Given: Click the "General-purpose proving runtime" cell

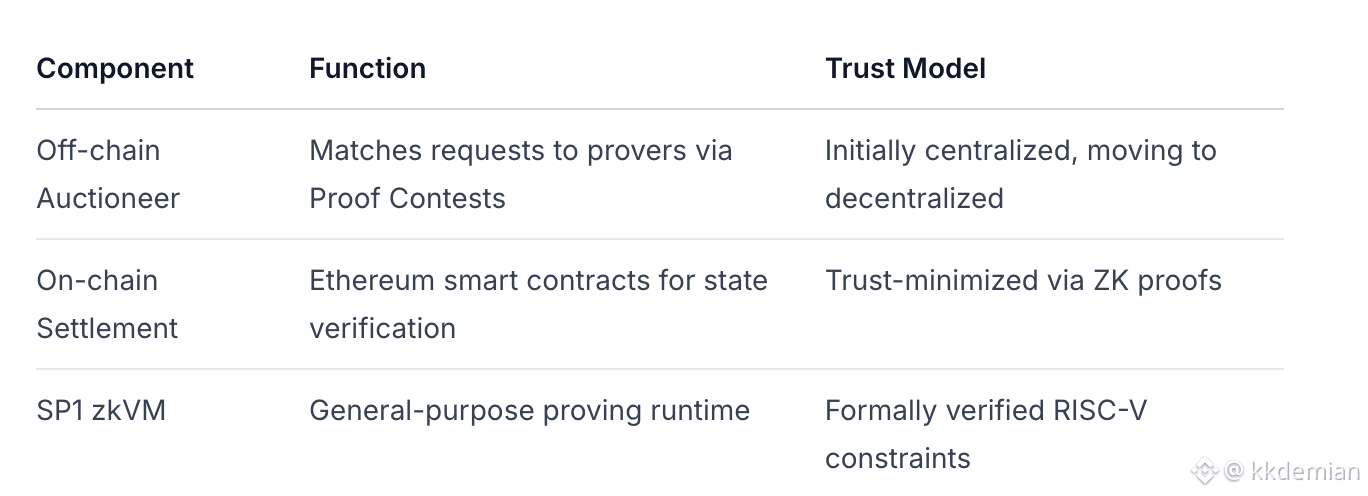Looking at the screenshot, I should click(529, 411).
